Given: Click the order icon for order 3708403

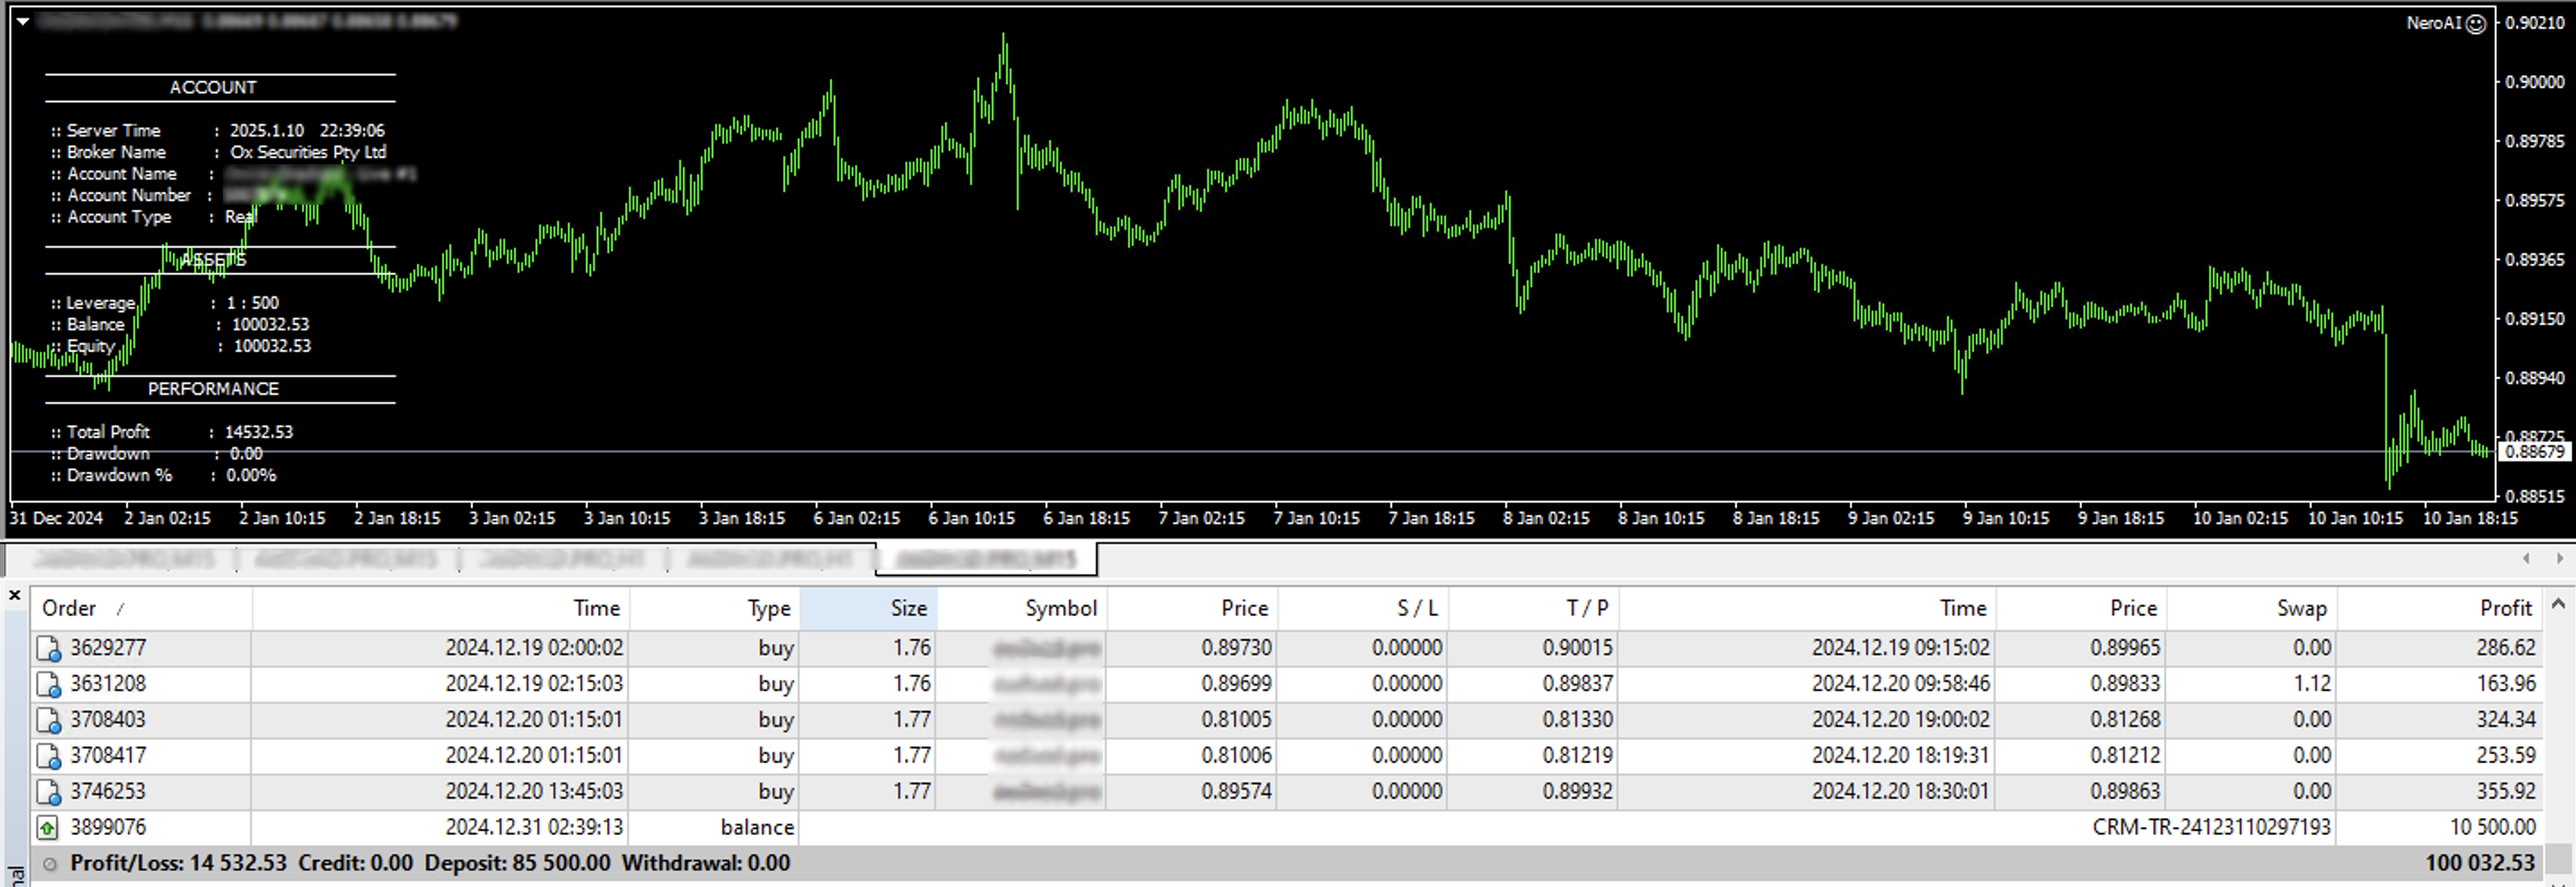Looking at the screenshot, I should click(49, 720).
